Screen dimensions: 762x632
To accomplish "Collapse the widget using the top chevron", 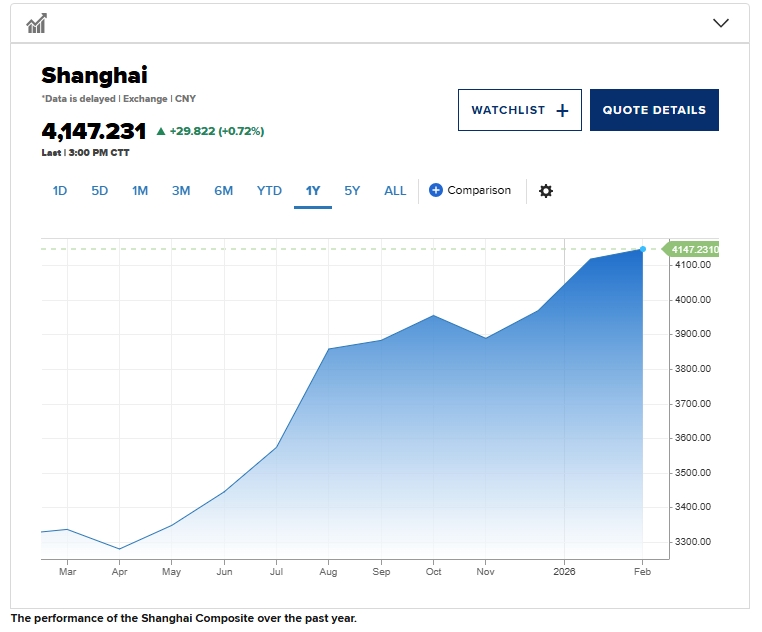I will pos(720,23).
